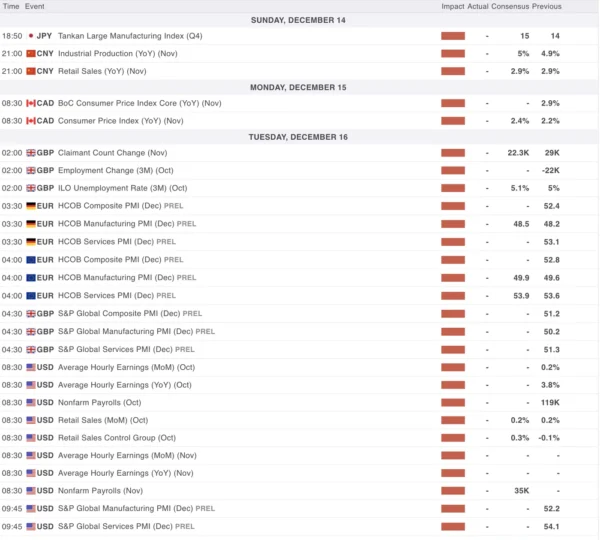Click the German flag next to HCOB Services PMI
This screenshot has height=540, width=600.
click(x=30, y=241)
